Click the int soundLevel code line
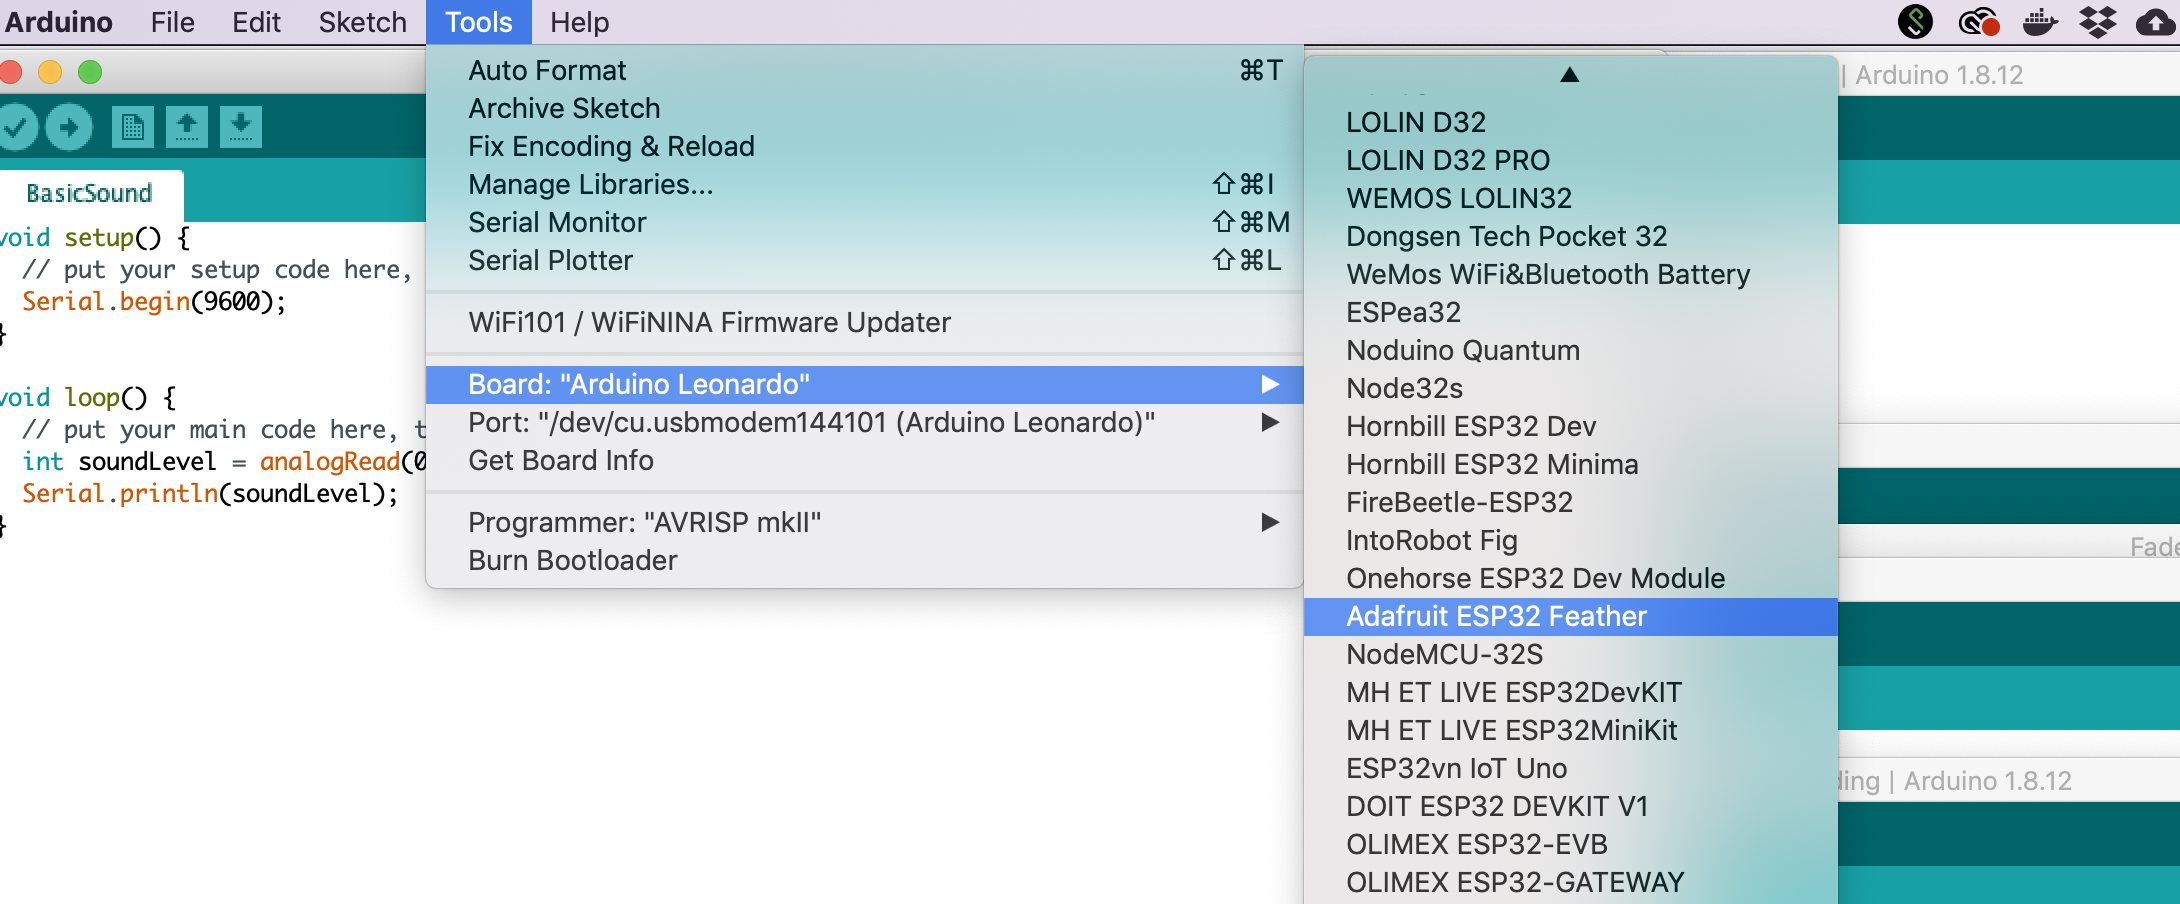Screen dimensions: 2180x904 pyautogui.click(x=224, y=462)
